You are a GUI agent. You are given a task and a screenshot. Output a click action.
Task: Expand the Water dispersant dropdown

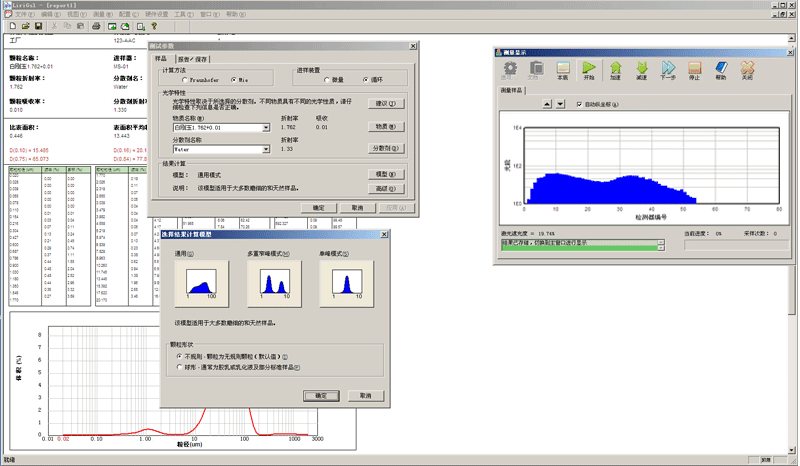click(268, 149)
